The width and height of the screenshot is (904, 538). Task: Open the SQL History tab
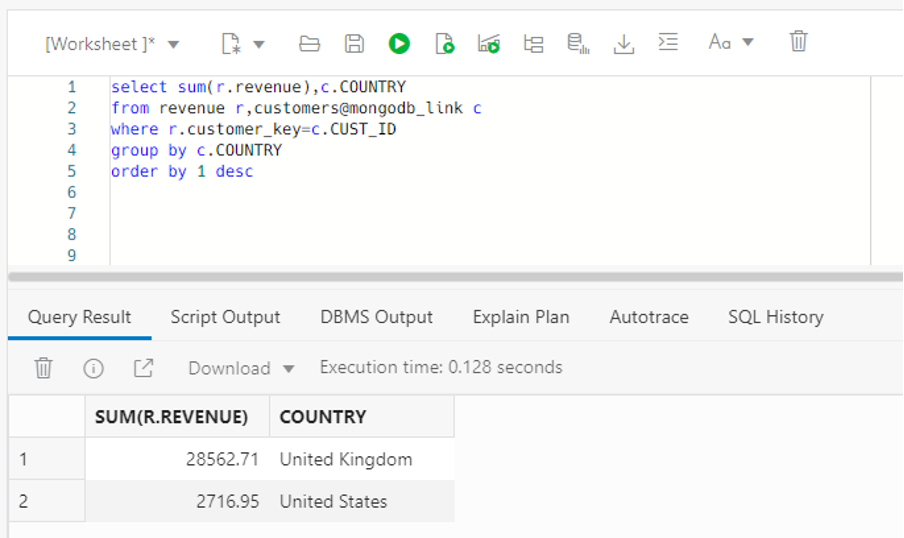click(x=776, y=317)
